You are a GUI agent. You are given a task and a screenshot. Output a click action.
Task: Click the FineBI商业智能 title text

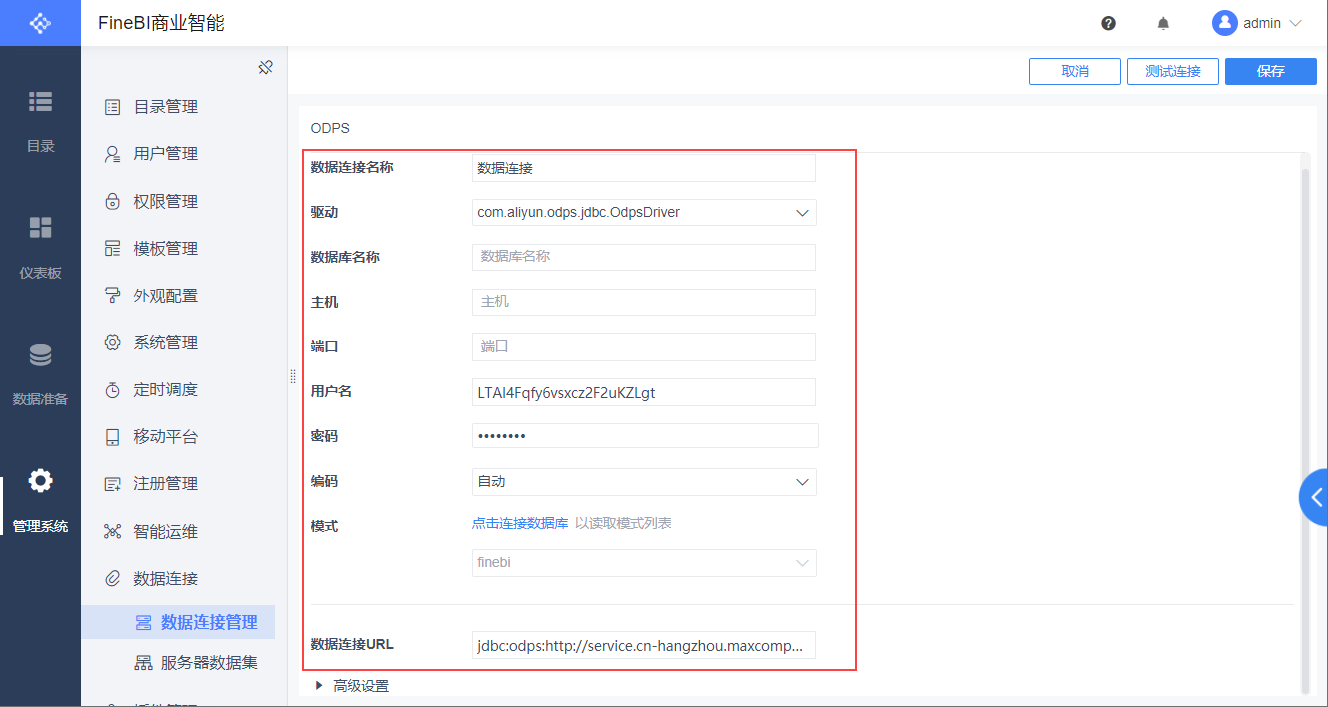tap(161, 23)
